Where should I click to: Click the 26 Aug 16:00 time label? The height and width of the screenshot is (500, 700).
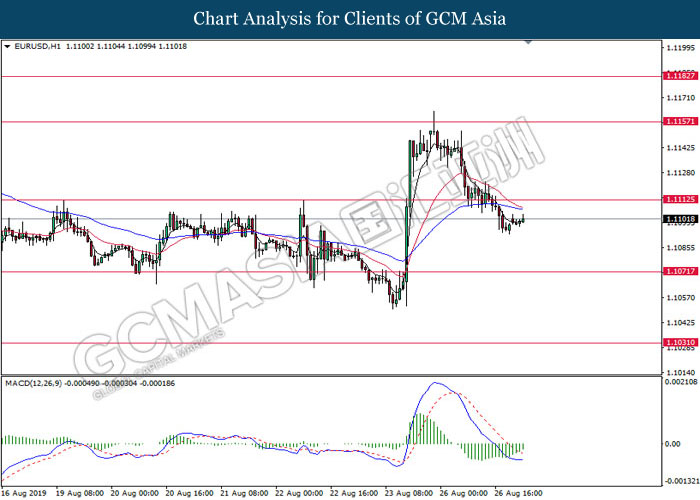point(519,493)
